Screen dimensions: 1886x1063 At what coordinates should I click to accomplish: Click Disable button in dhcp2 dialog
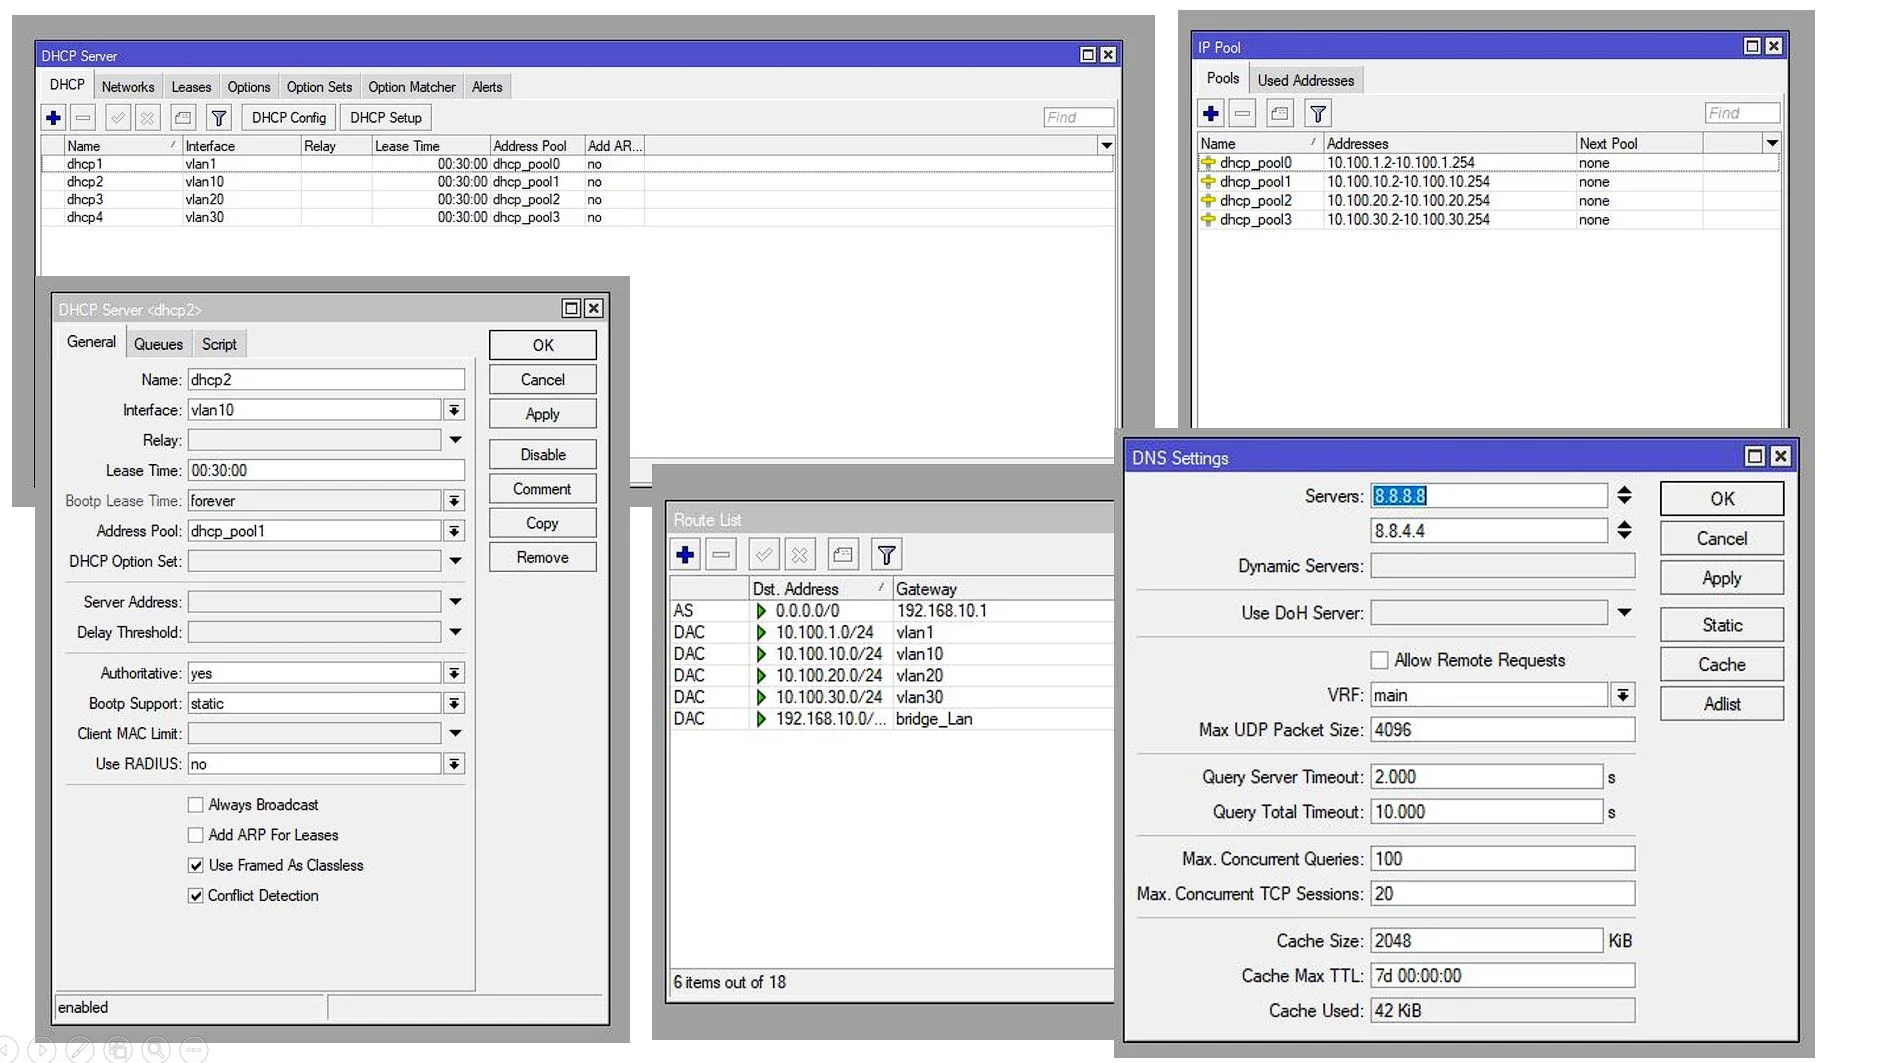click(x=543, y=455)
